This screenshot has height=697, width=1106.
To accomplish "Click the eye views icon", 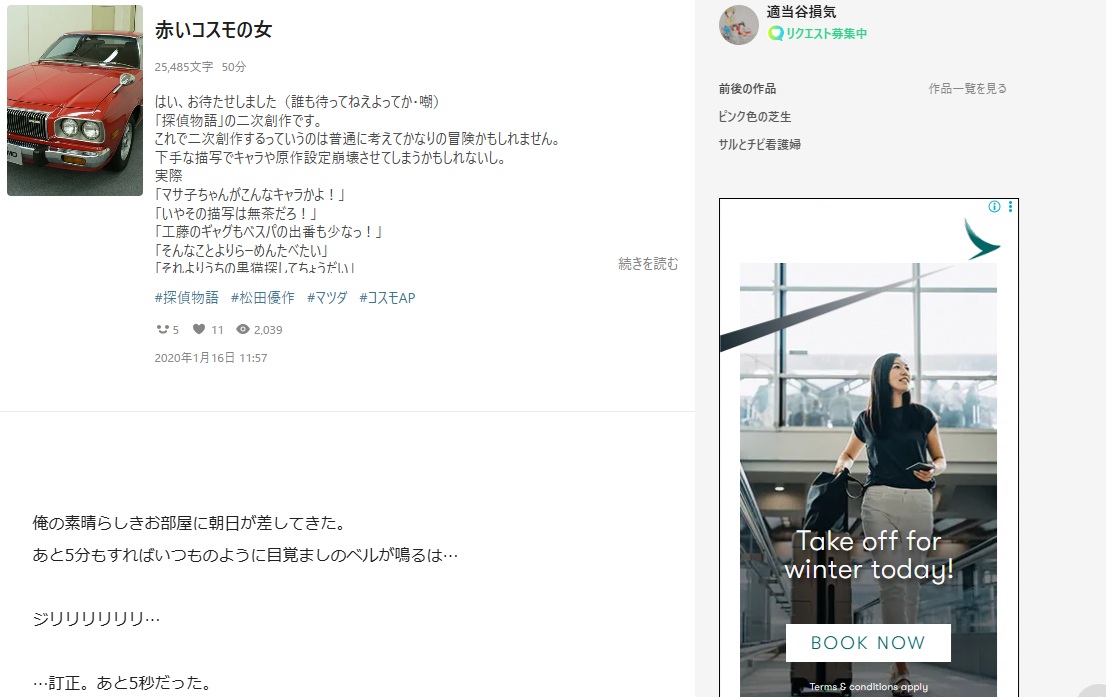I will click(242, 329).
